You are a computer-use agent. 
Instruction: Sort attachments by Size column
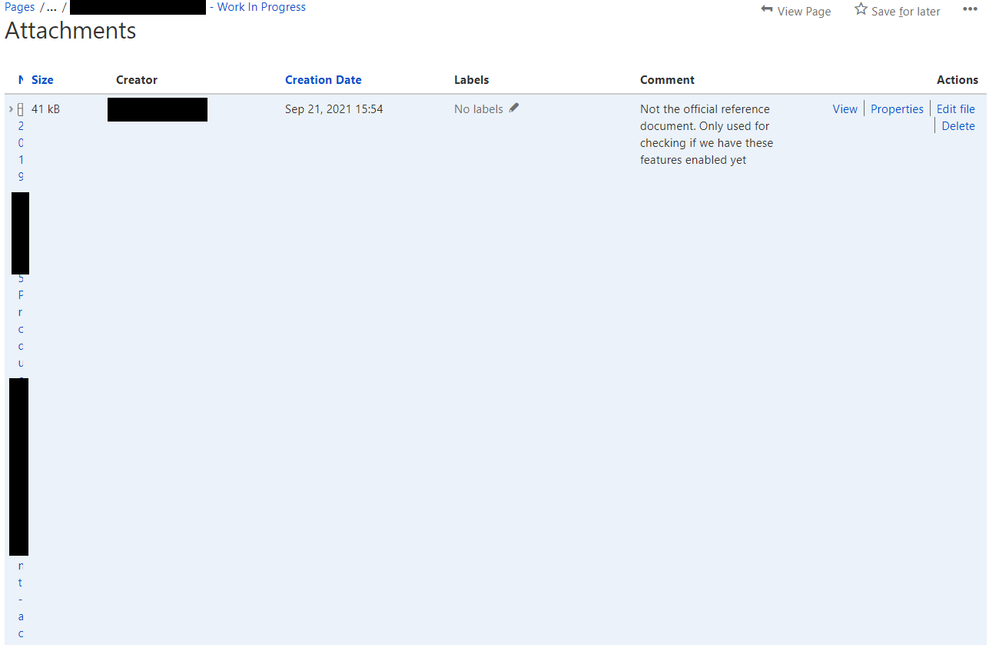point(42,80)
